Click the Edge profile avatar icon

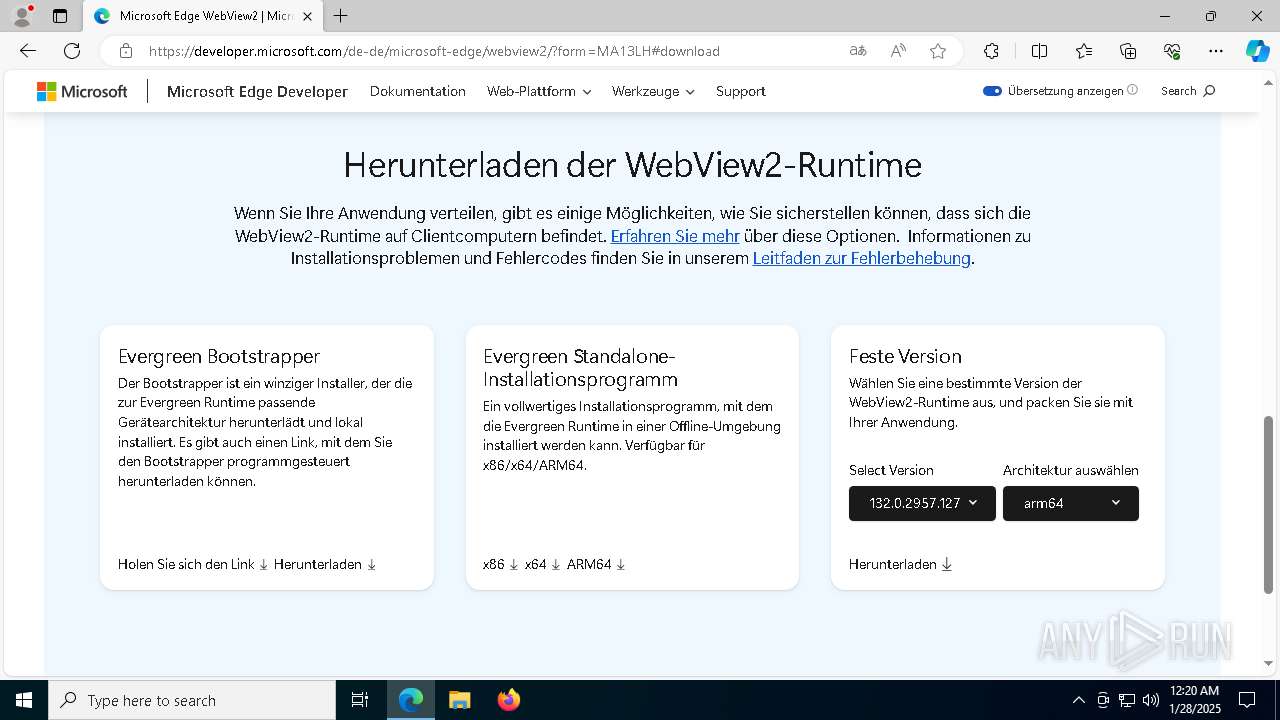click(22, 16)
